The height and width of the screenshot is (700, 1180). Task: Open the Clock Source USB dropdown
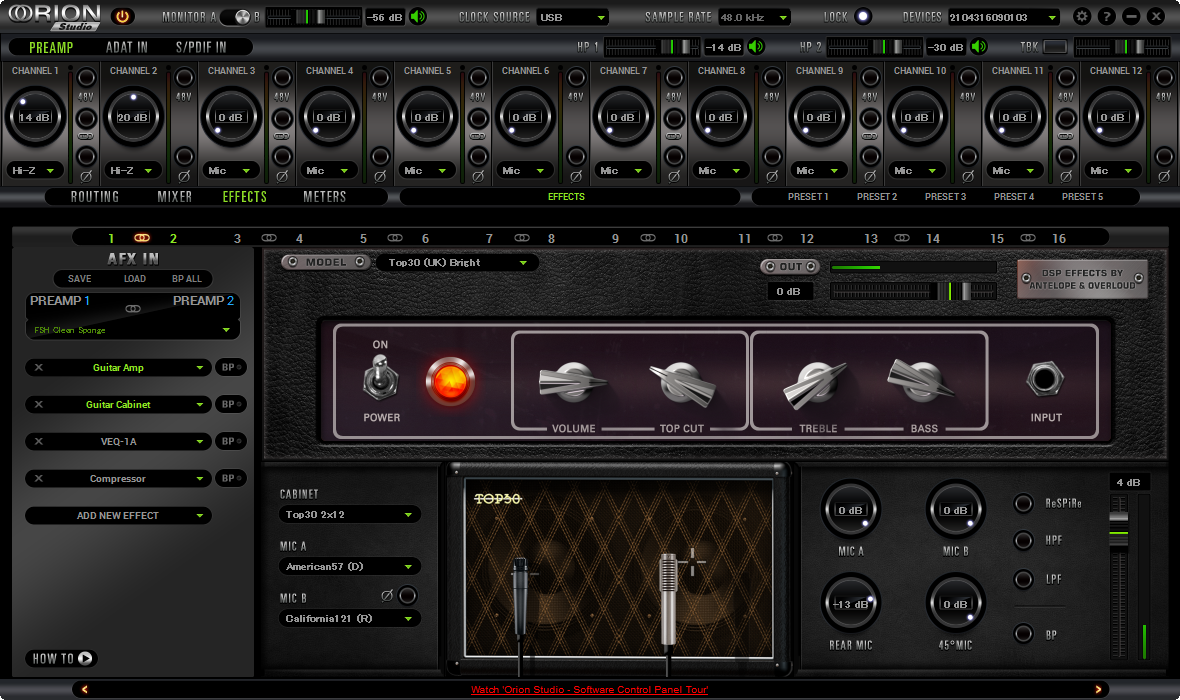pos(572,17)
